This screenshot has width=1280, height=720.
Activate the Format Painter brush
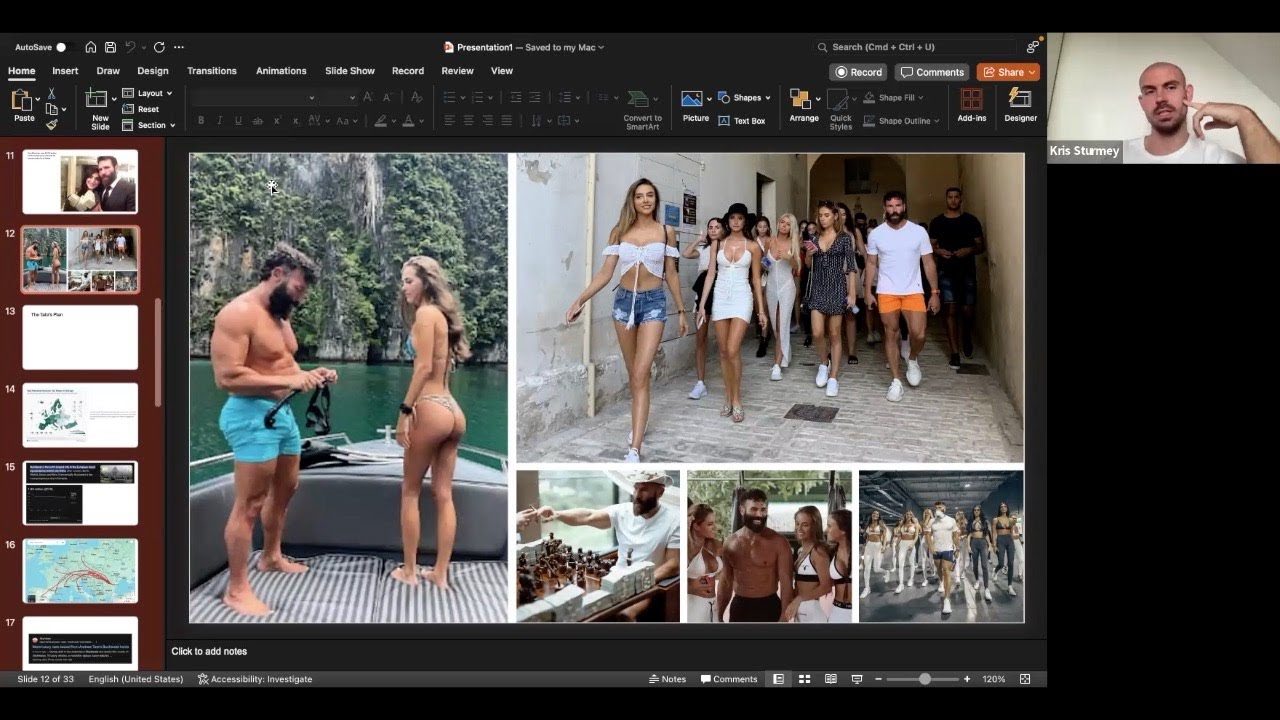pos(52,125)
